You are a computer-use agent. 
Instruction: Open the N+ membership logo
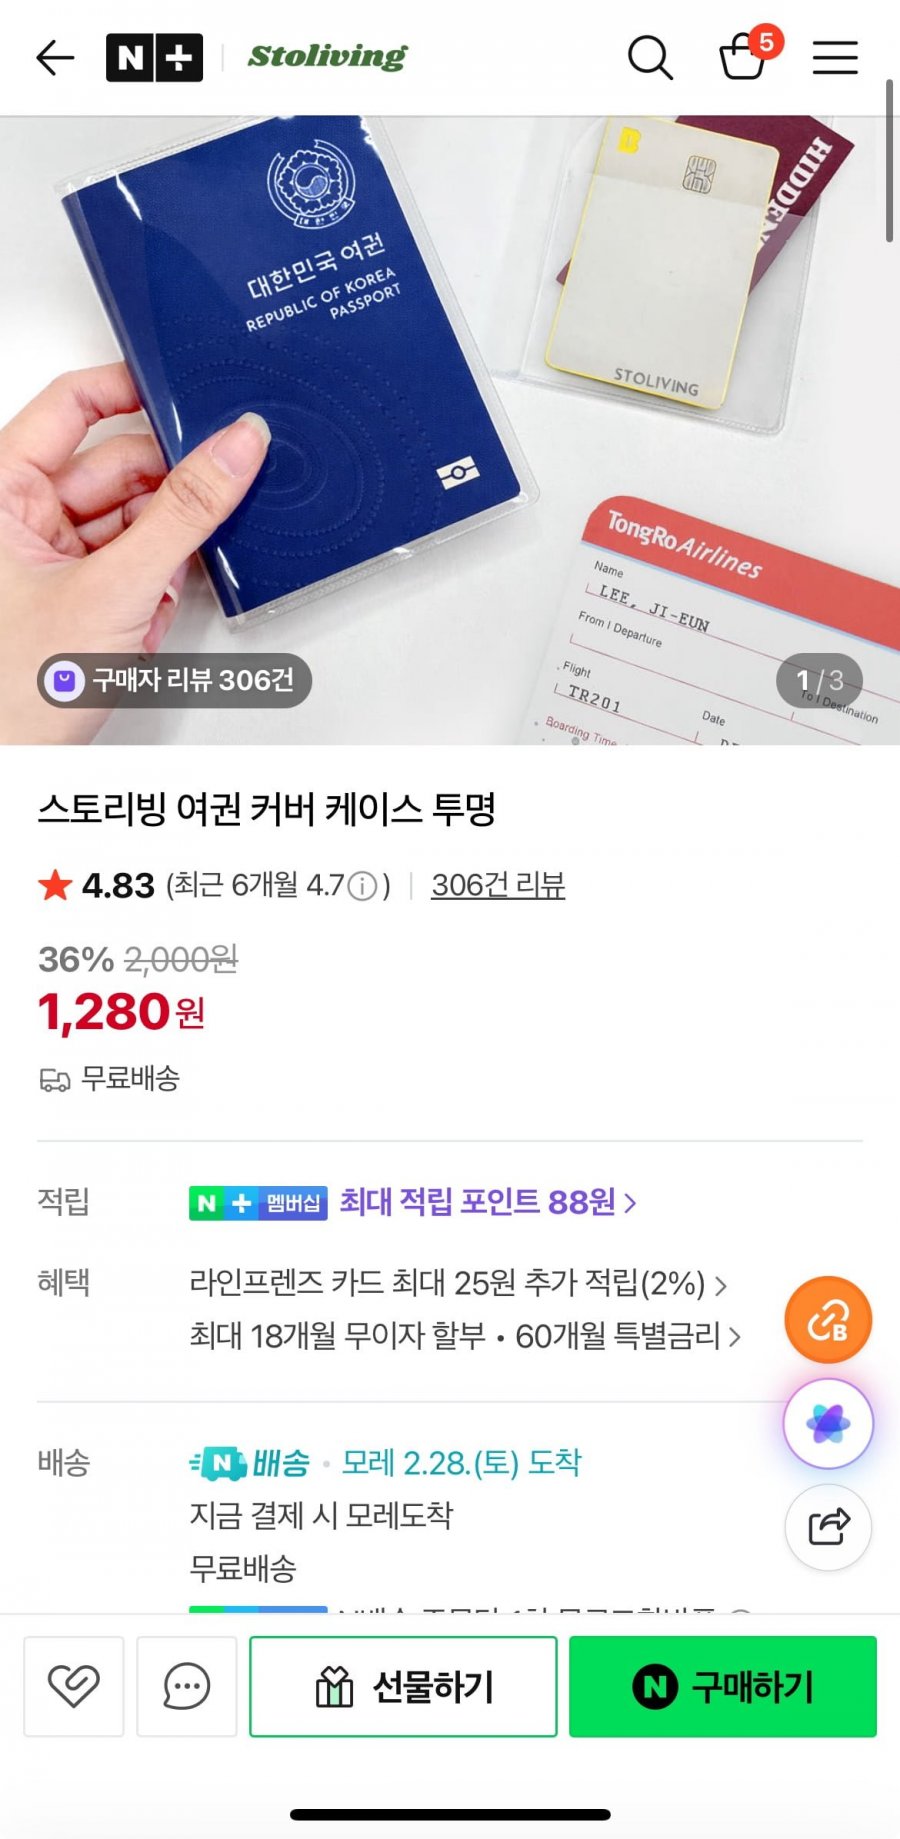155,58
